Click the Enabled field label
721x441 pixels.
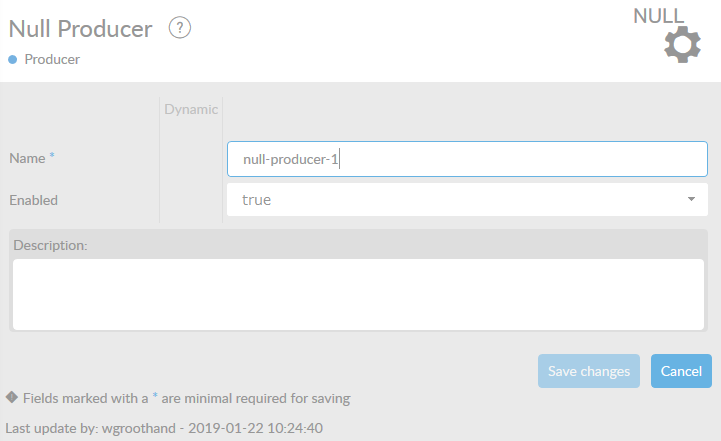[34, 200]
